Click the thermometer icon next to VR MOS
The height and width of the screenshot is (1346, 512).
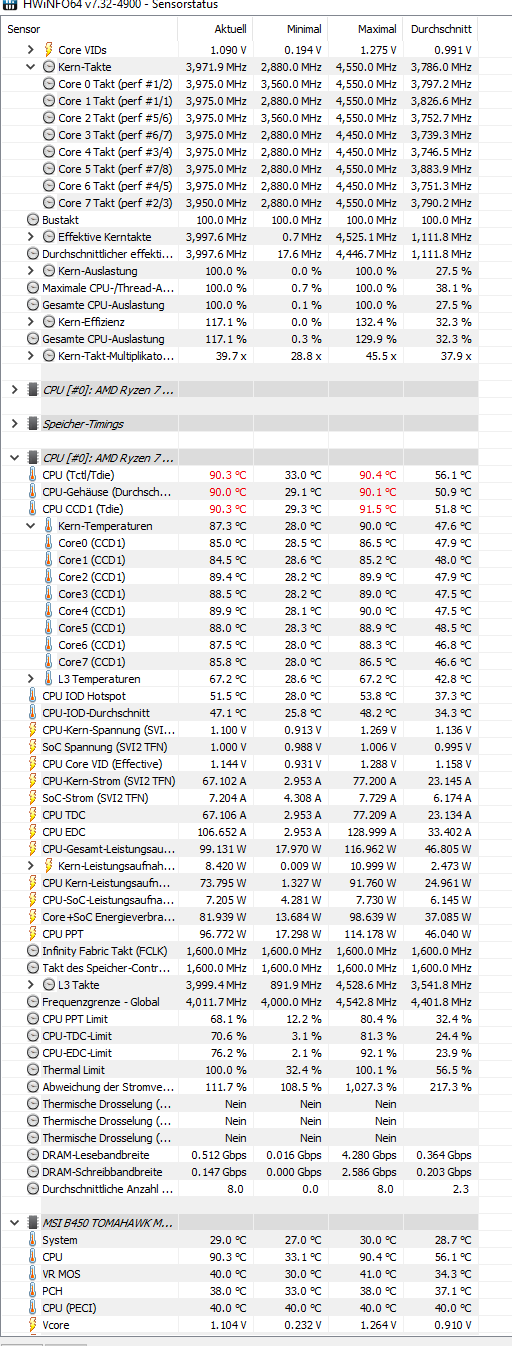33,1273
